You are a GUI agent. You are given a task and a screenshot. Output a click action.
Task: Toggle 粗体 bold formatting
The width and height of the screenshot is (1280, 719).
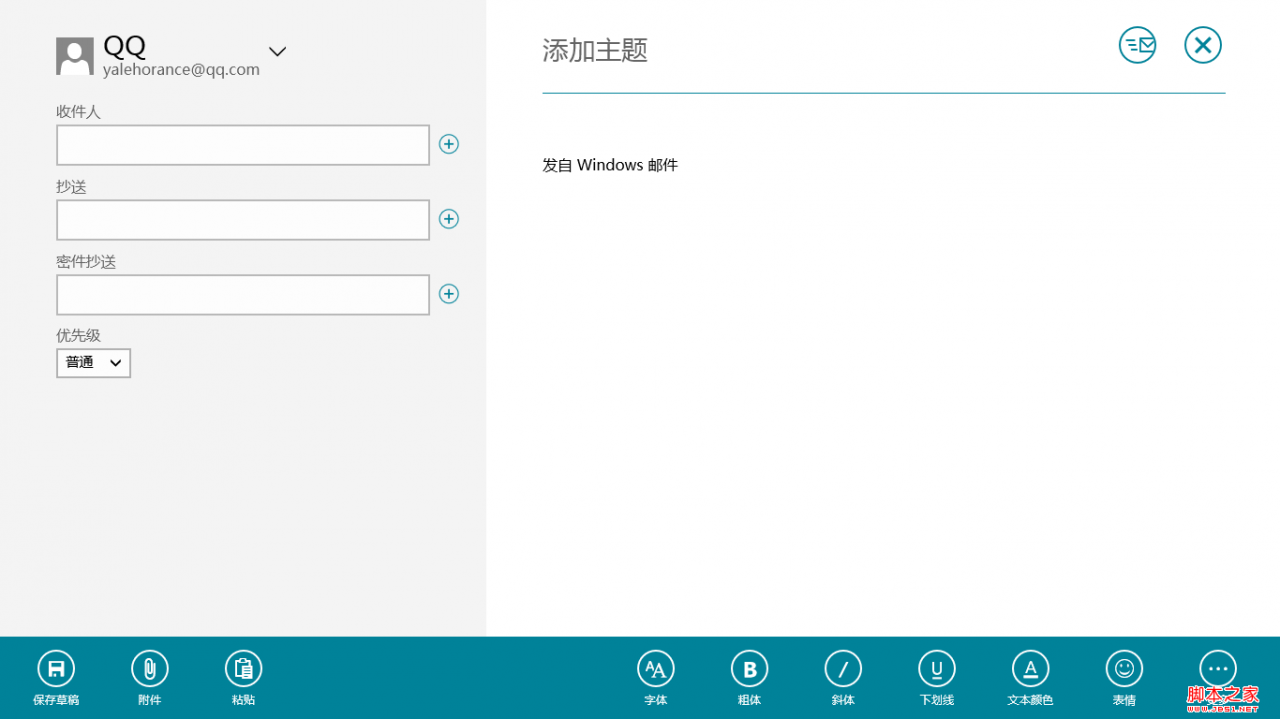click(x=750, y=668)
